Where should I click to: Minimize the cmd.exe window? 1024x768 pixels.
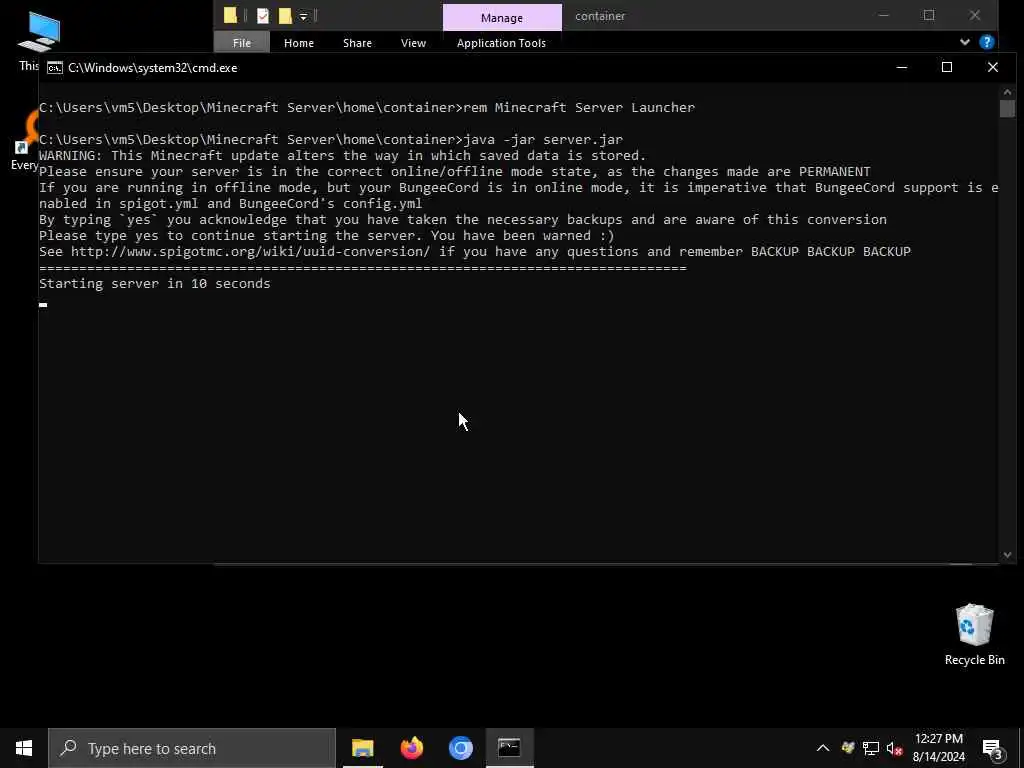pos(901,67)
